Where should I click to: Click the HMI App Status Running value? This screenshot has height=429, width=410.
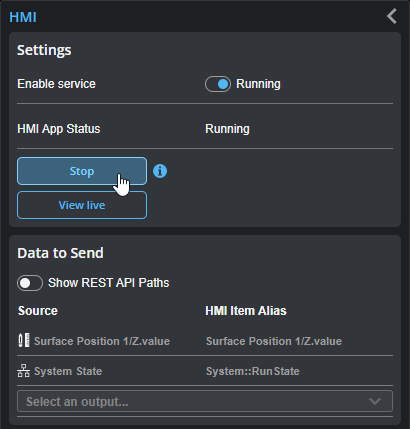point(227,129)
